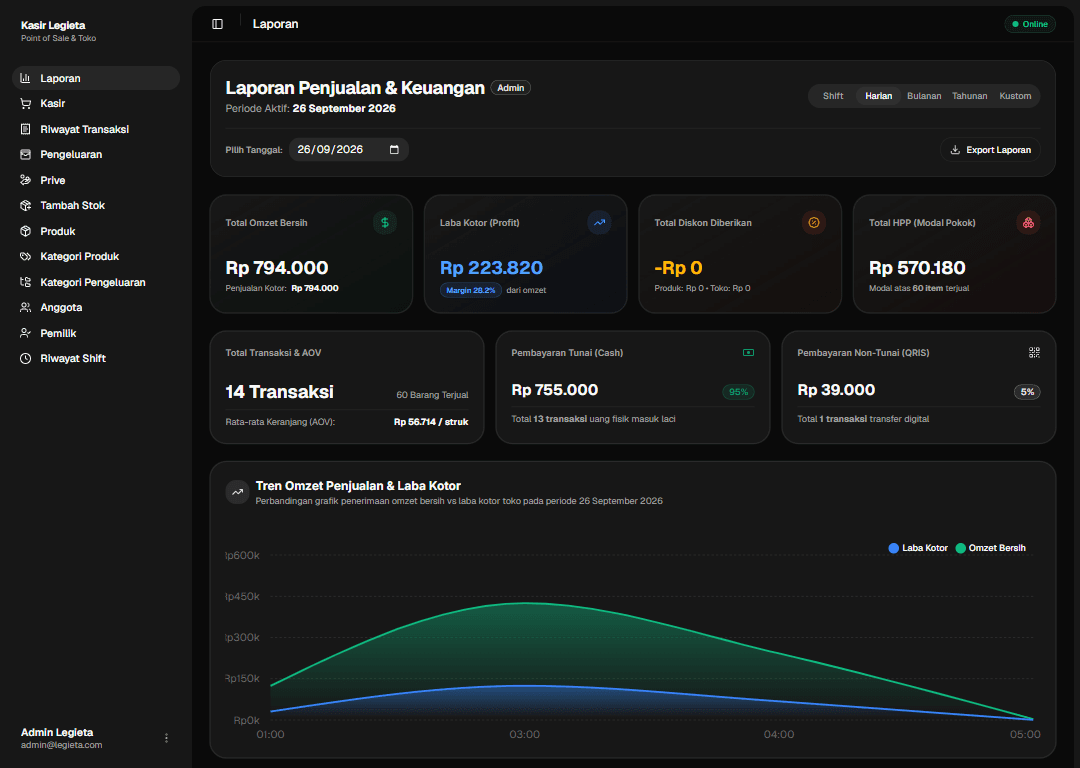This screenshot has height=768, width=1080.
Task: Click the Tambah Stok boxes icon
Action: 25,205
